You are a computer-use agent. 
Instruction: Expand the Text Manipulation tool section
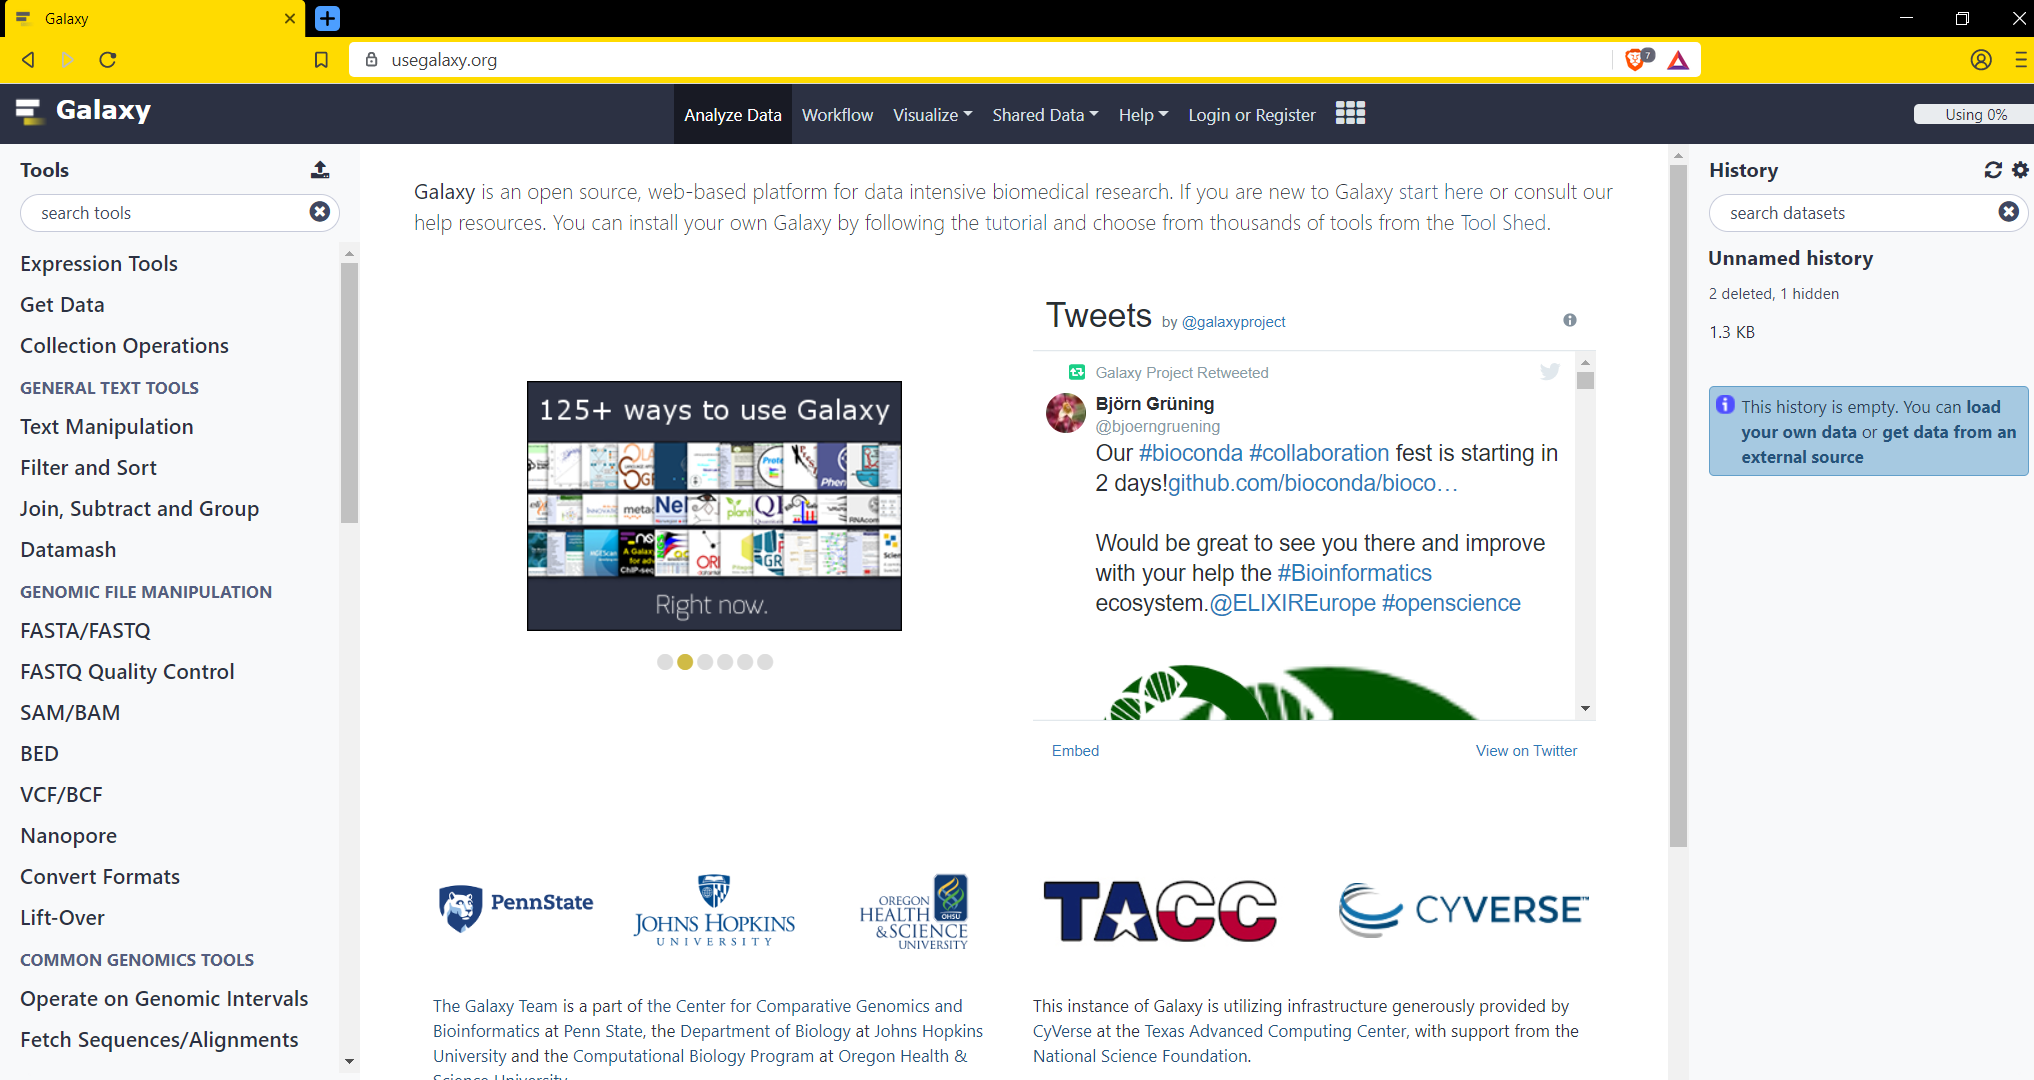click(x=107, y=427)
